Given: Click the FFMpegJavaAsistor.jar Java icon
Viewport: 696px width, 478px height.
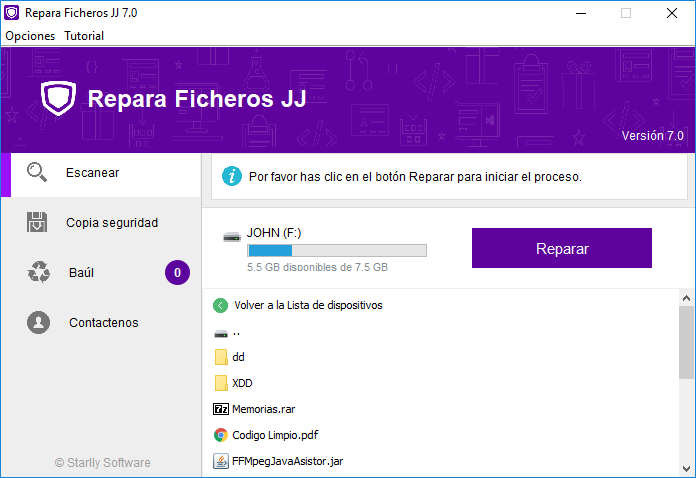Looking at the screenshot, I should pyautogui.click(x=221, y=461).
